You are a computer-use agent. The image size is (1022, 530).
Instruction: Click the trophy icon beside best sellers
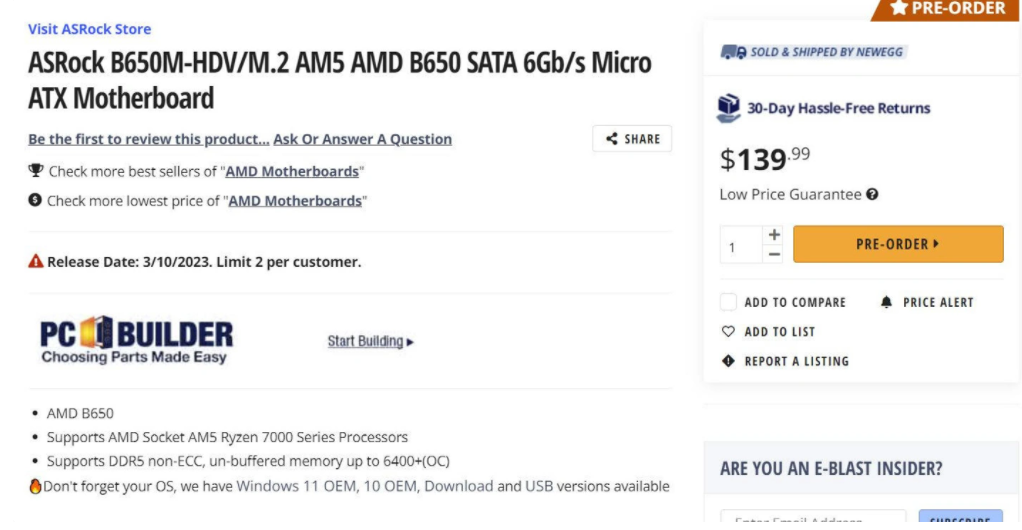pyautogui.click(x=36, y=171)
